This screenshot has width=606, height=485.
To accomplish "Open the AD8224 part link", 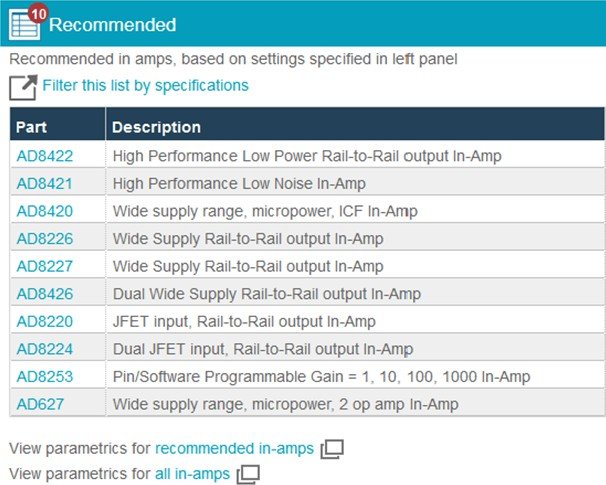I will point(45,349).
